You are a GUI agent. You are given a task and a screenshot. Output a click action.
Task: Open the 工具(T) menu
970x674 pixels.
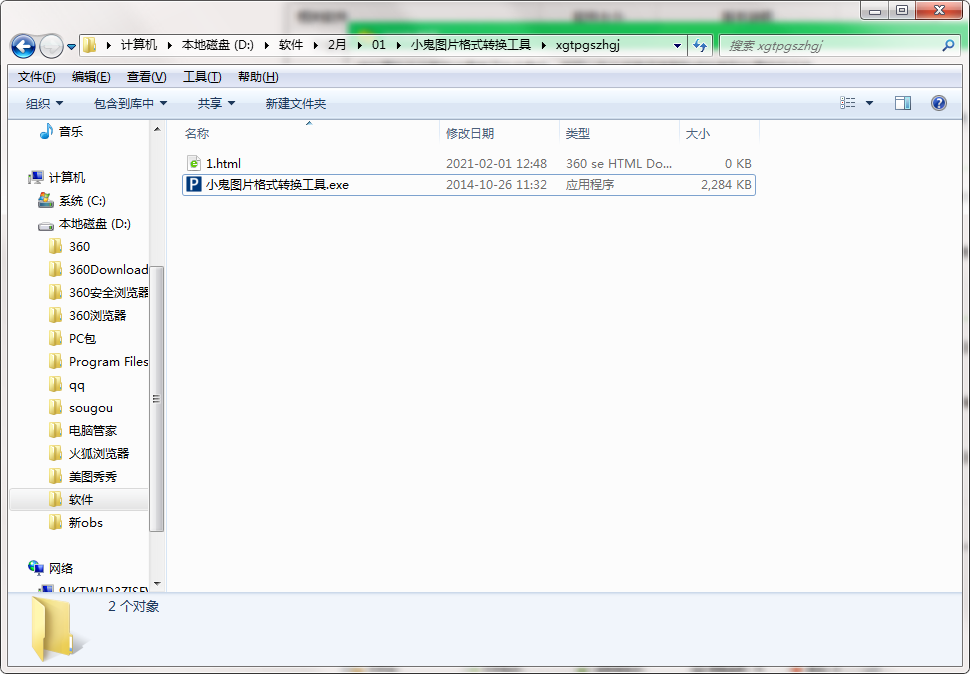click(202, 77)
